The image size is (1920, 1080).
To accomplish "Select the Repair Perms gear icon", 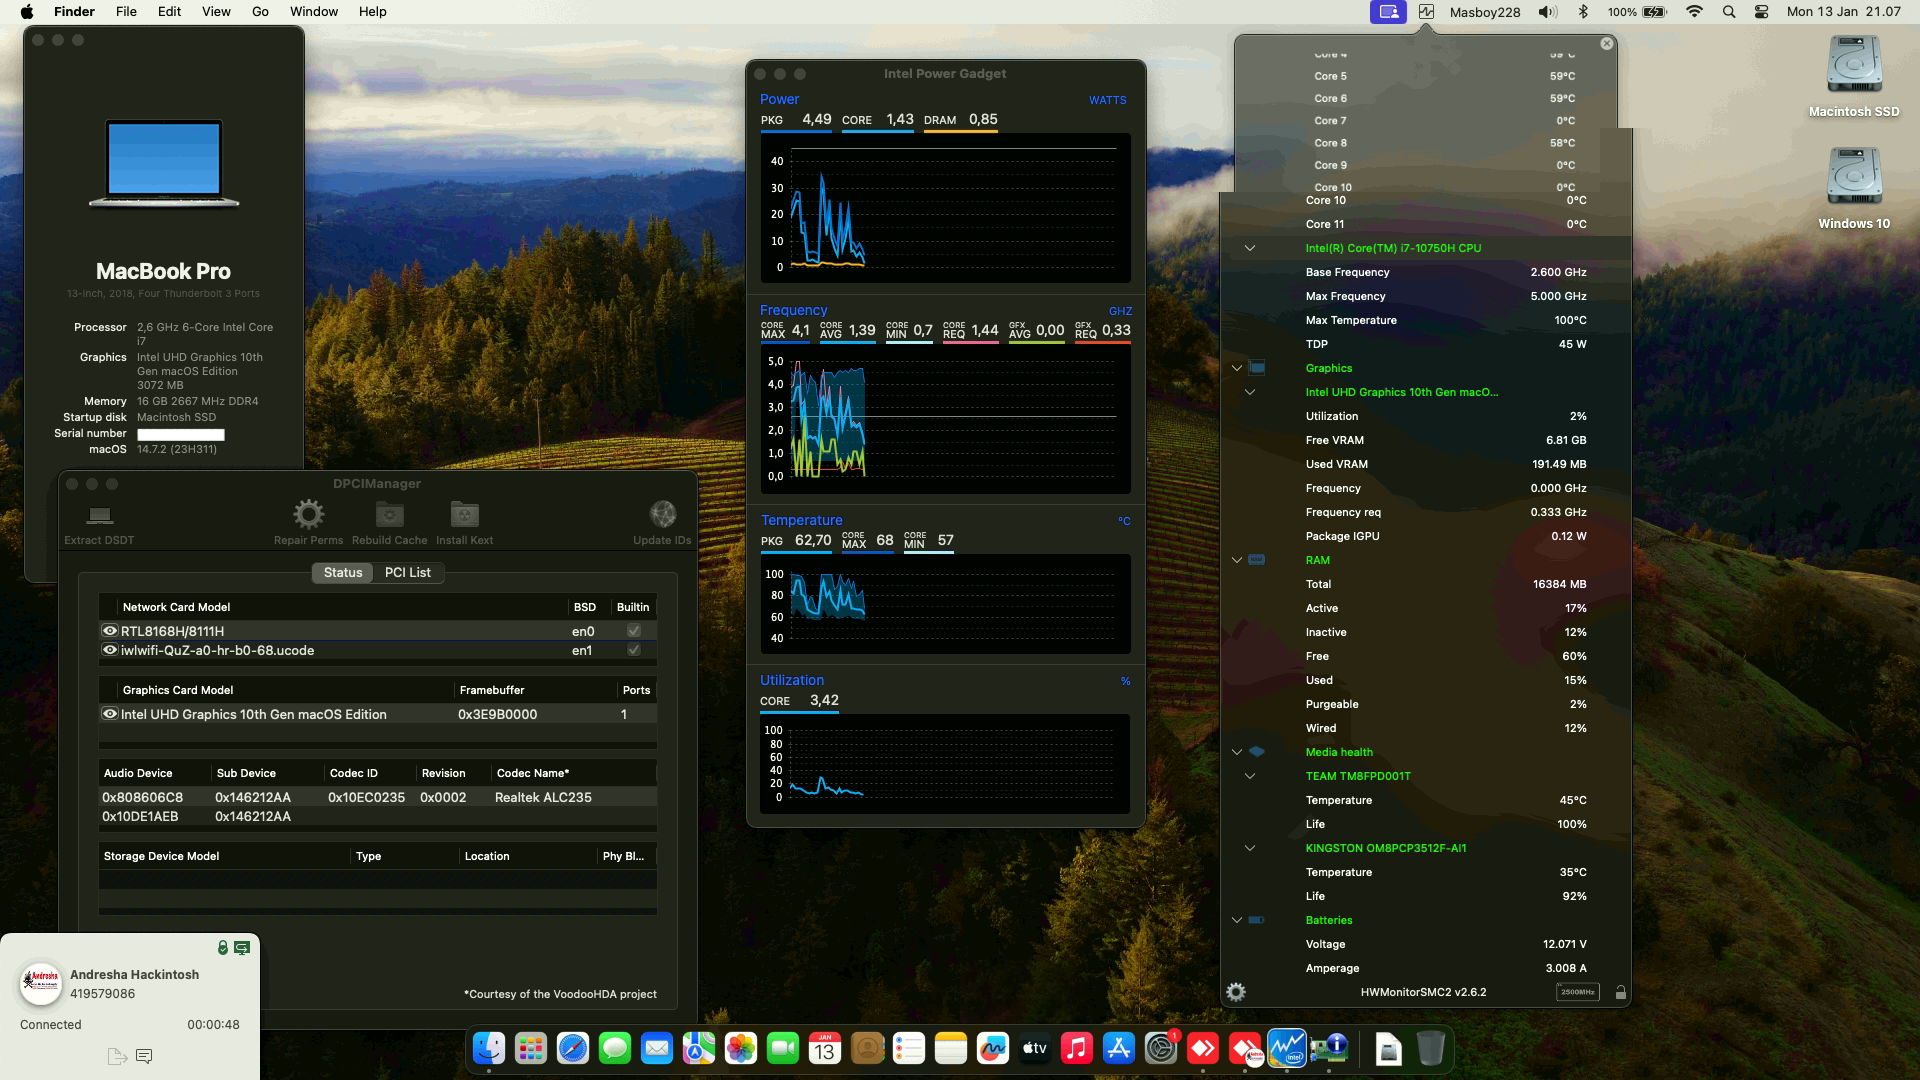I will coord(308,515).
